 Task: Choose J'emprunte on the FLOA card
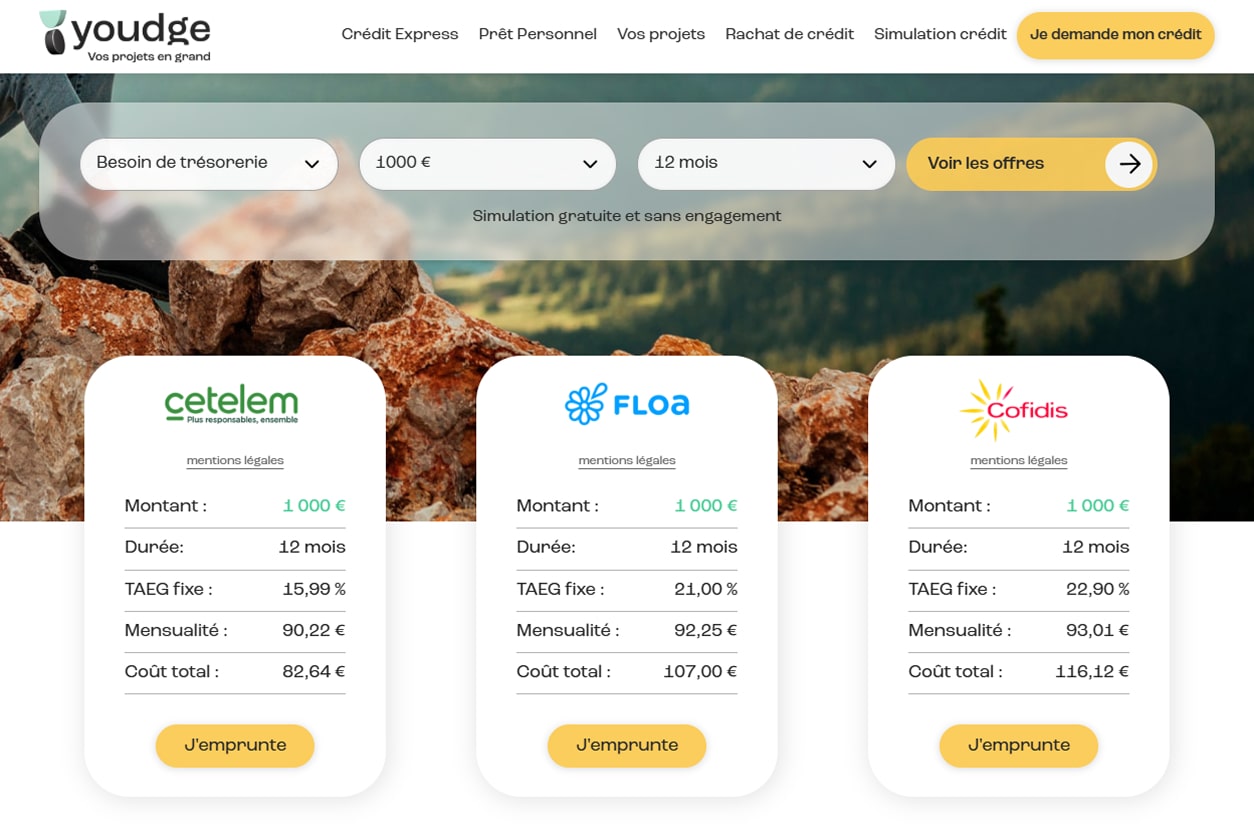point(627,746)
